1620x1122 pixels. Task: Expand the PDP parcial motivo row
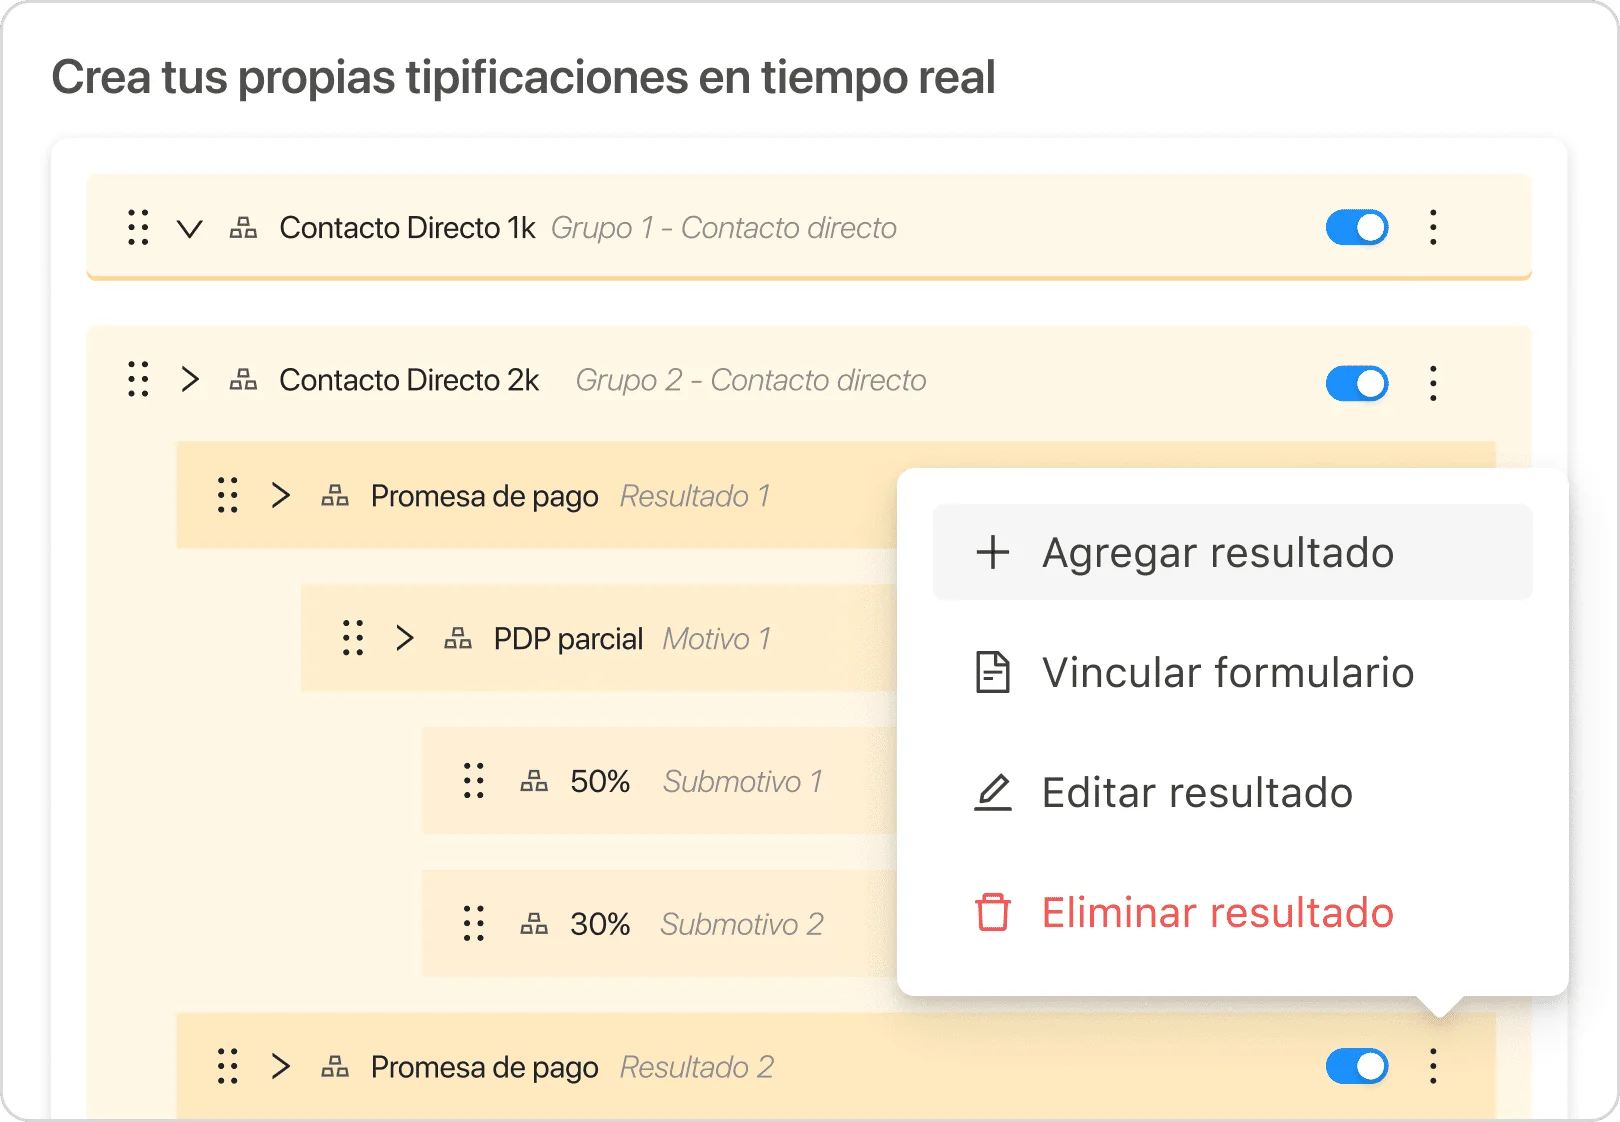[404, 638]
